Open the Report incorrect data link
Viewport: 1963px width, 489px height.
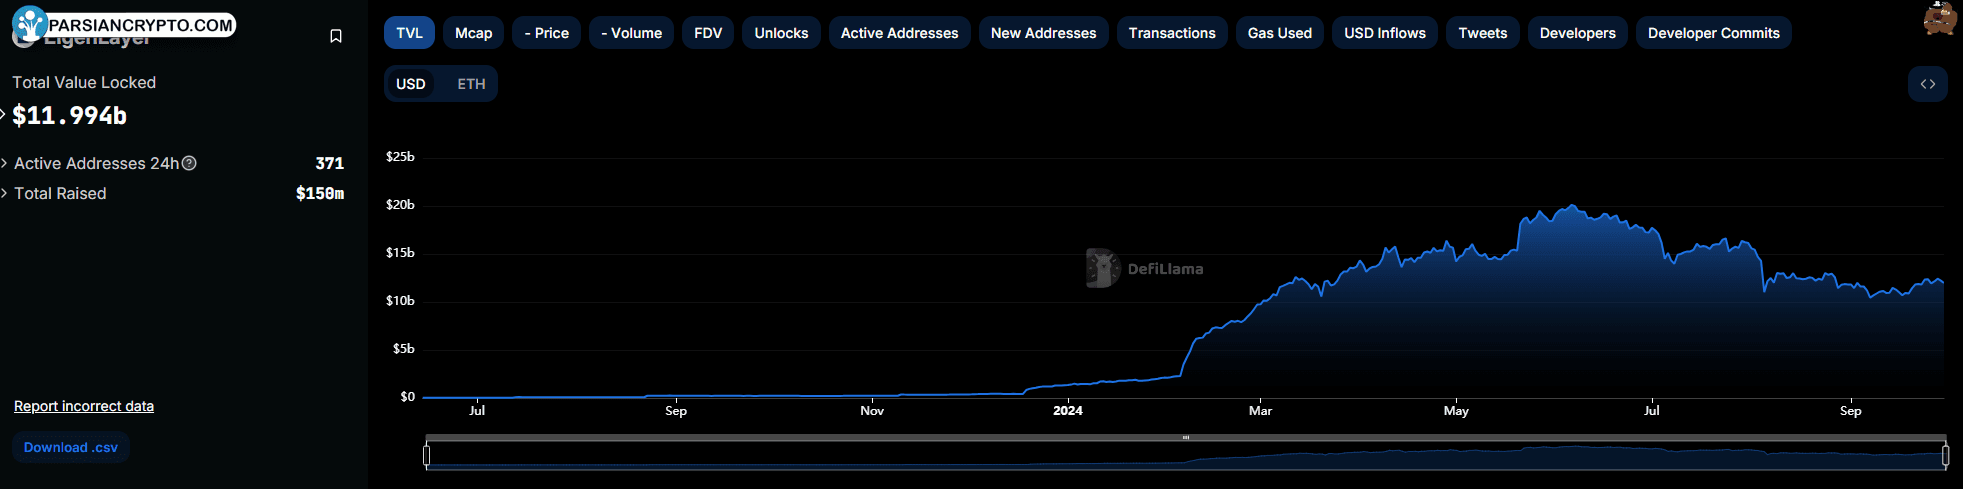(84, 406)
